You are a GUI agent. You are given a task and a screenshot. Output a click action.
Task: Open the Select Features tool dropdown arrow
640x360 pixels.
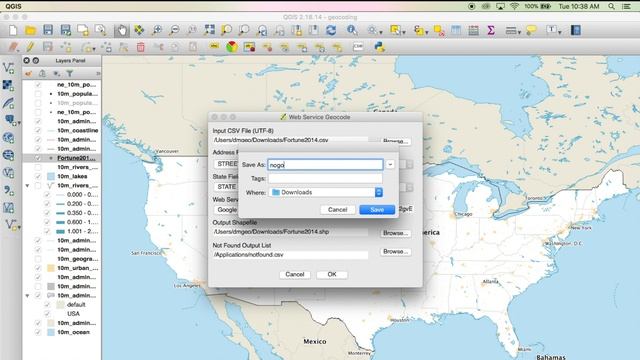pyautogui.click(x=403, y=32)
